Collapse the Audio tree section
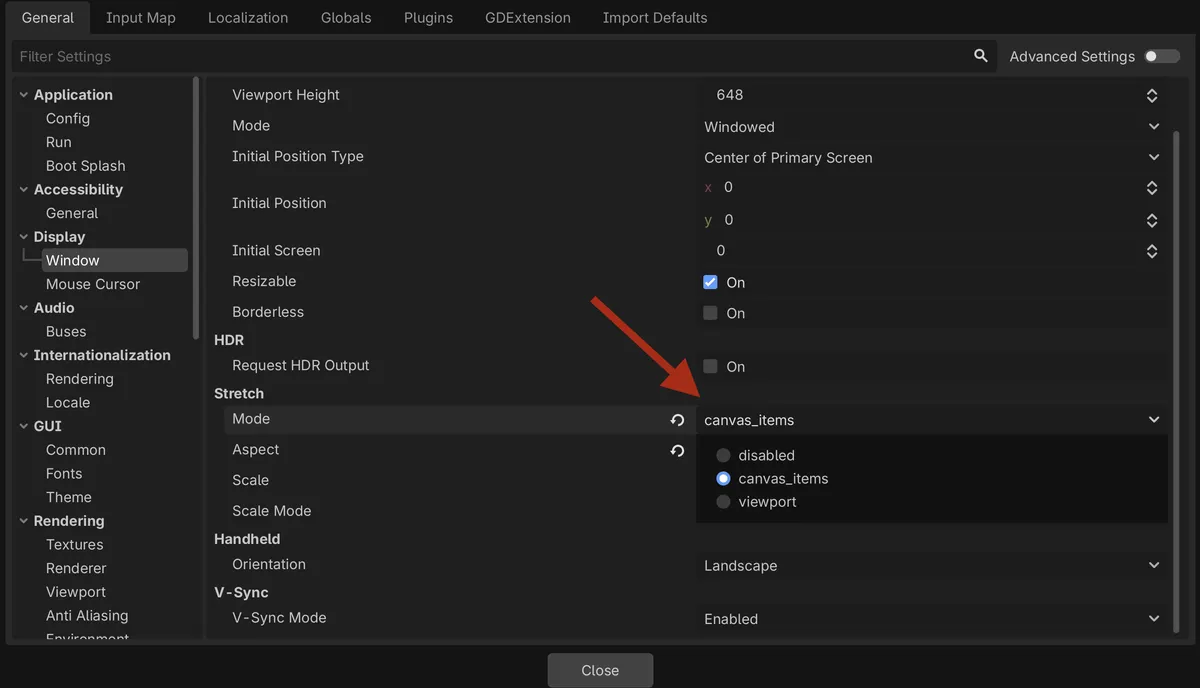Viewport: 1200px width, 688px height. [x=24, y=308]
